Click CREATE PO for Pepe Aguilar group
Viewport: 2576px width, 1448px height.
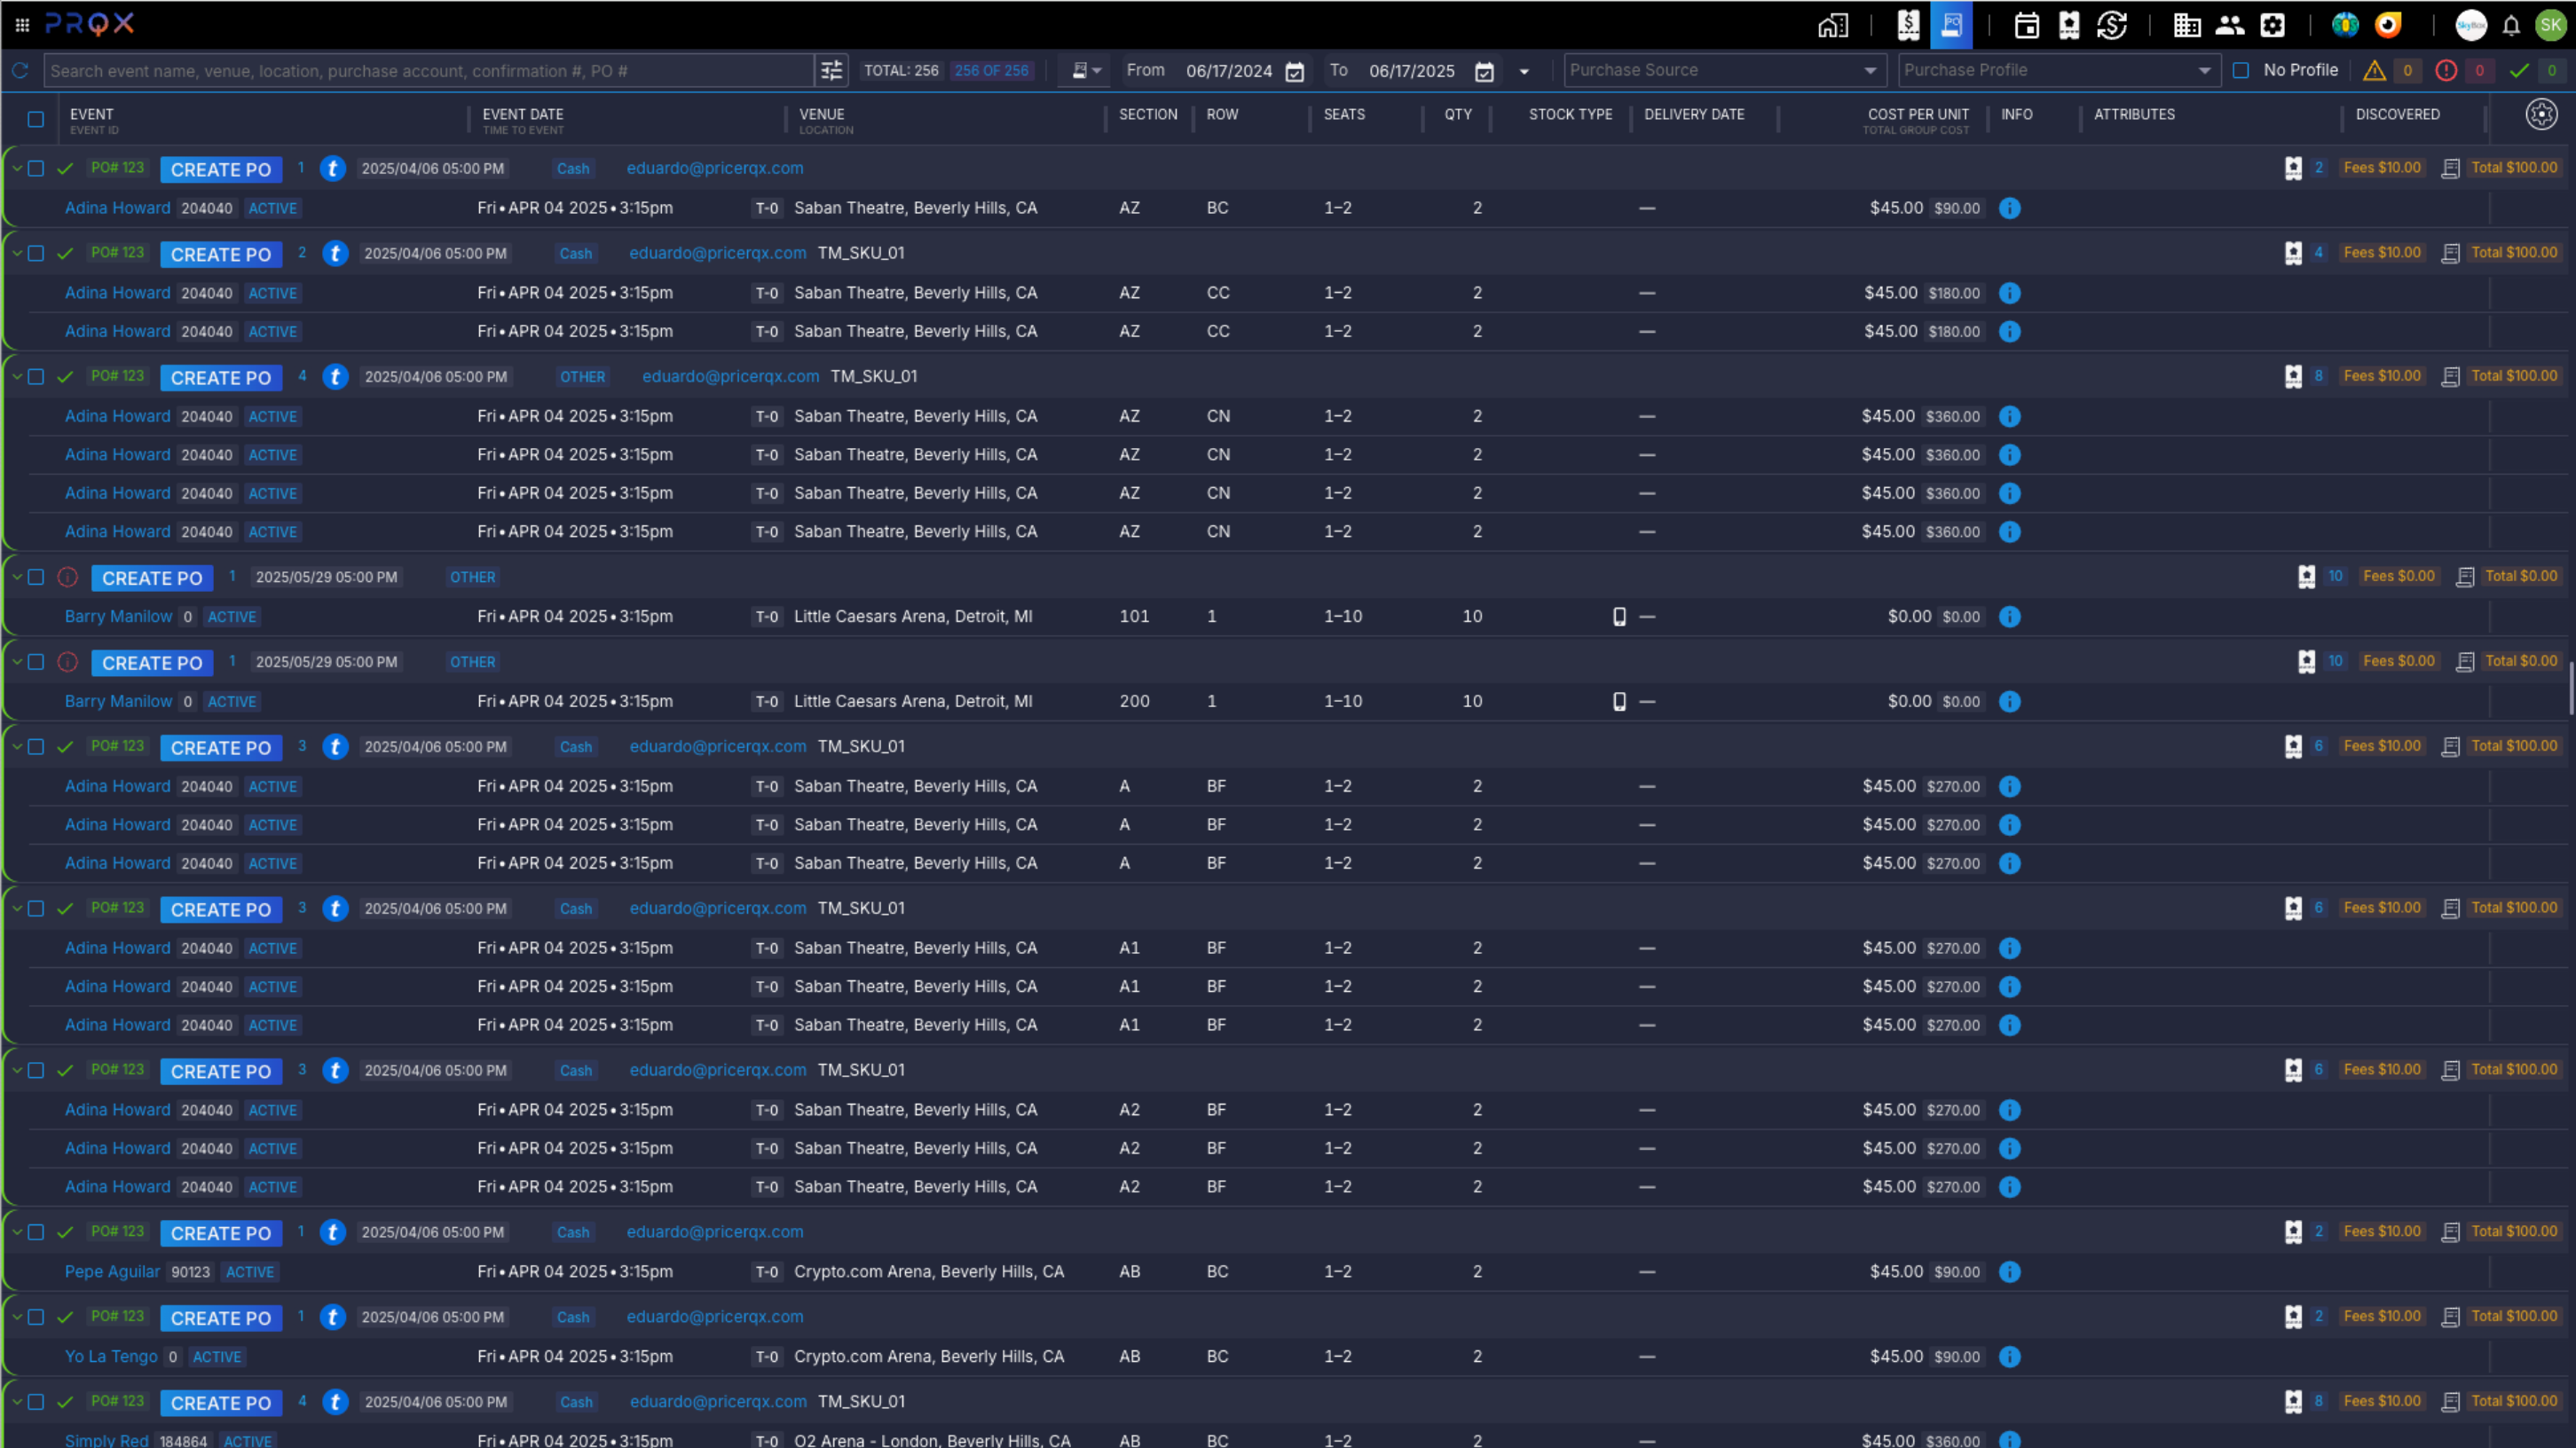click(x=220, y=1233)
